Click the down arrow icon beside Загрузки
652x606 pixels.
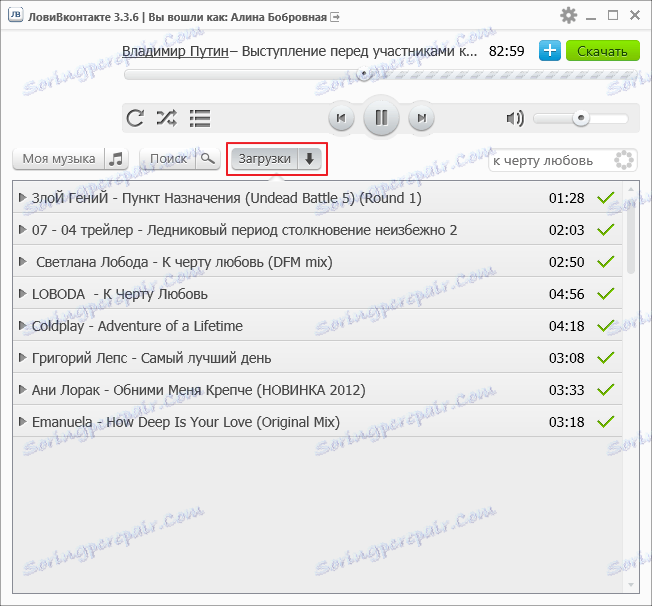[x=309, y=158]
